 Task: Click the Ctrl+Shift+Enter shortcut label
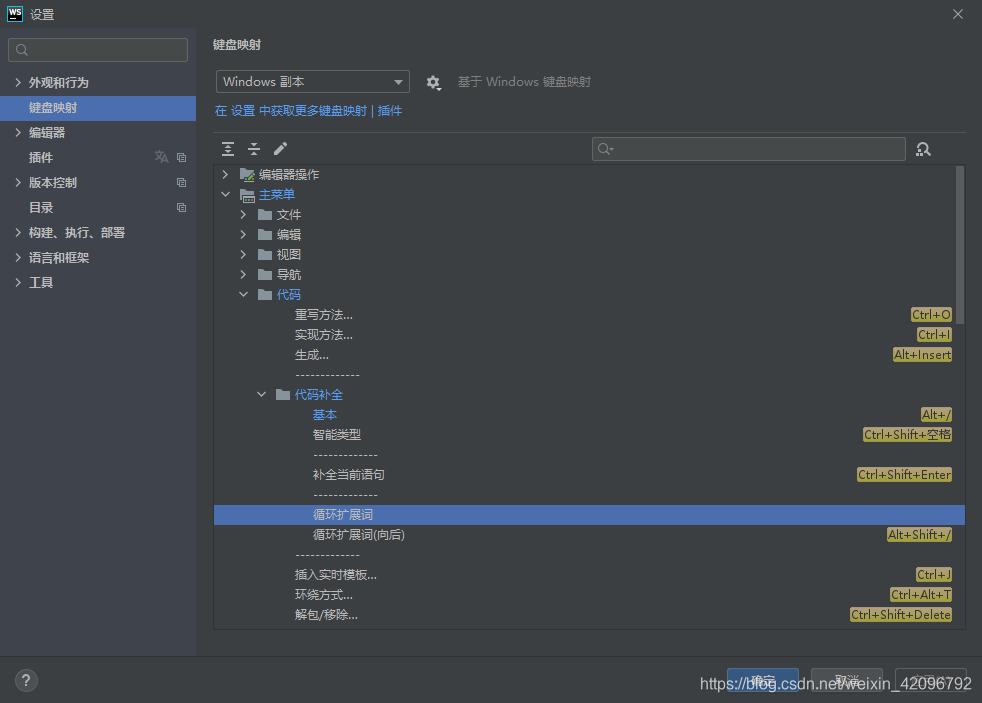tap(904, 475)
